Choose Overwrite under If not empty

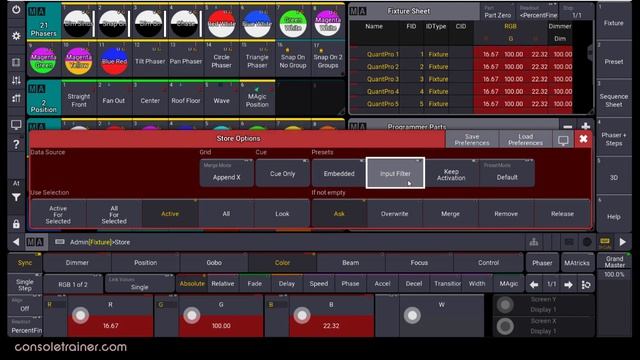[x=394, y=213]
